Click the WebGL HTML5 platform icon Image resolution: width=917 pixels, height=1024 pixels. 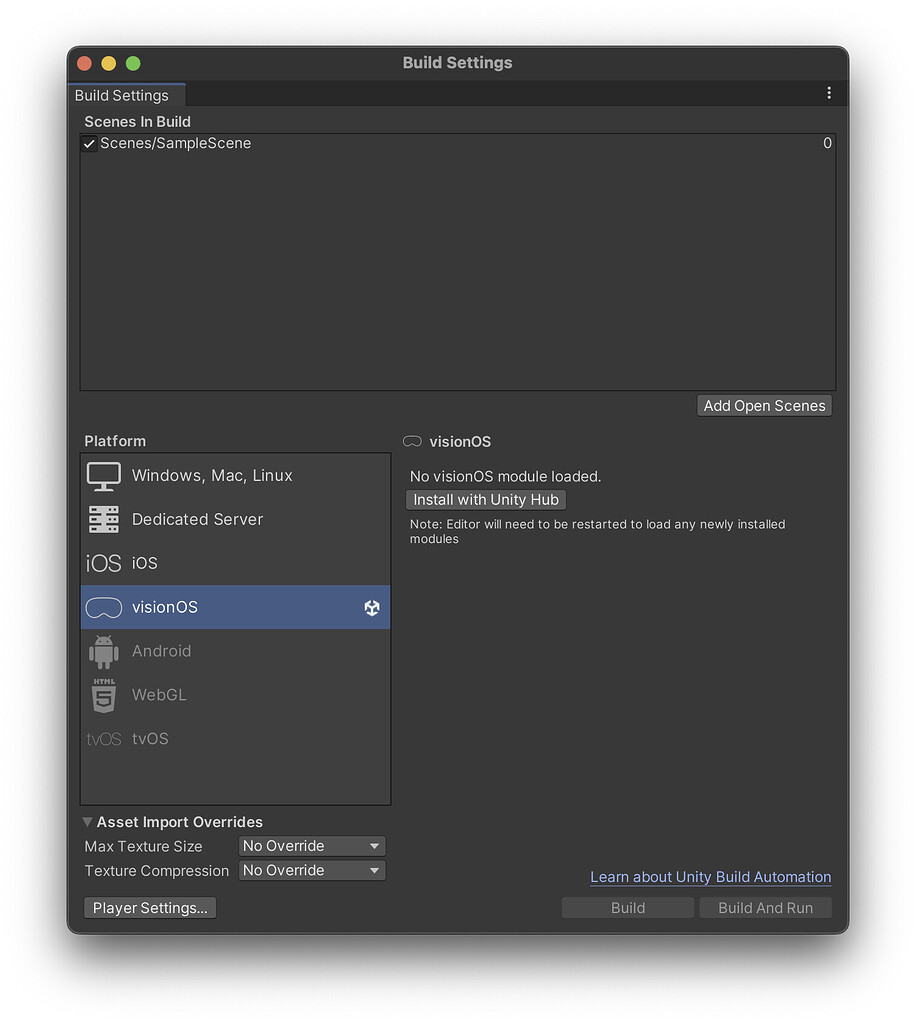[103, 695]
